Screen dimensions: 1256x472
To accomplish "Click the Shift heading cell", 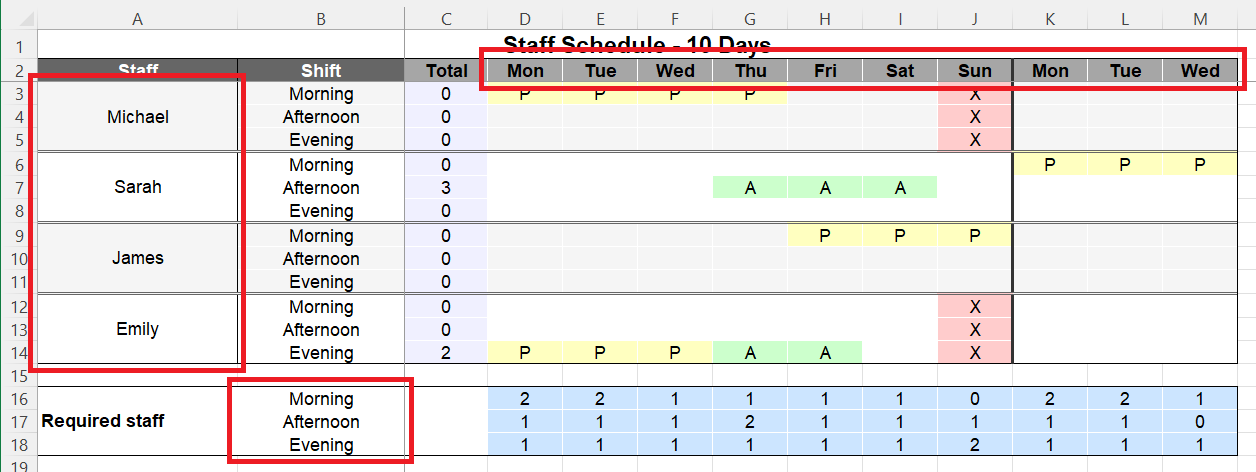I will [x=321, y=71].
